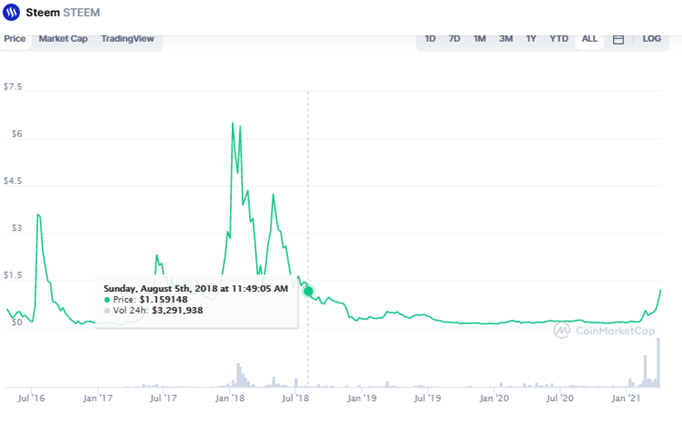Select the 1D time range
The image size is (682, 424).
[430, 39]
